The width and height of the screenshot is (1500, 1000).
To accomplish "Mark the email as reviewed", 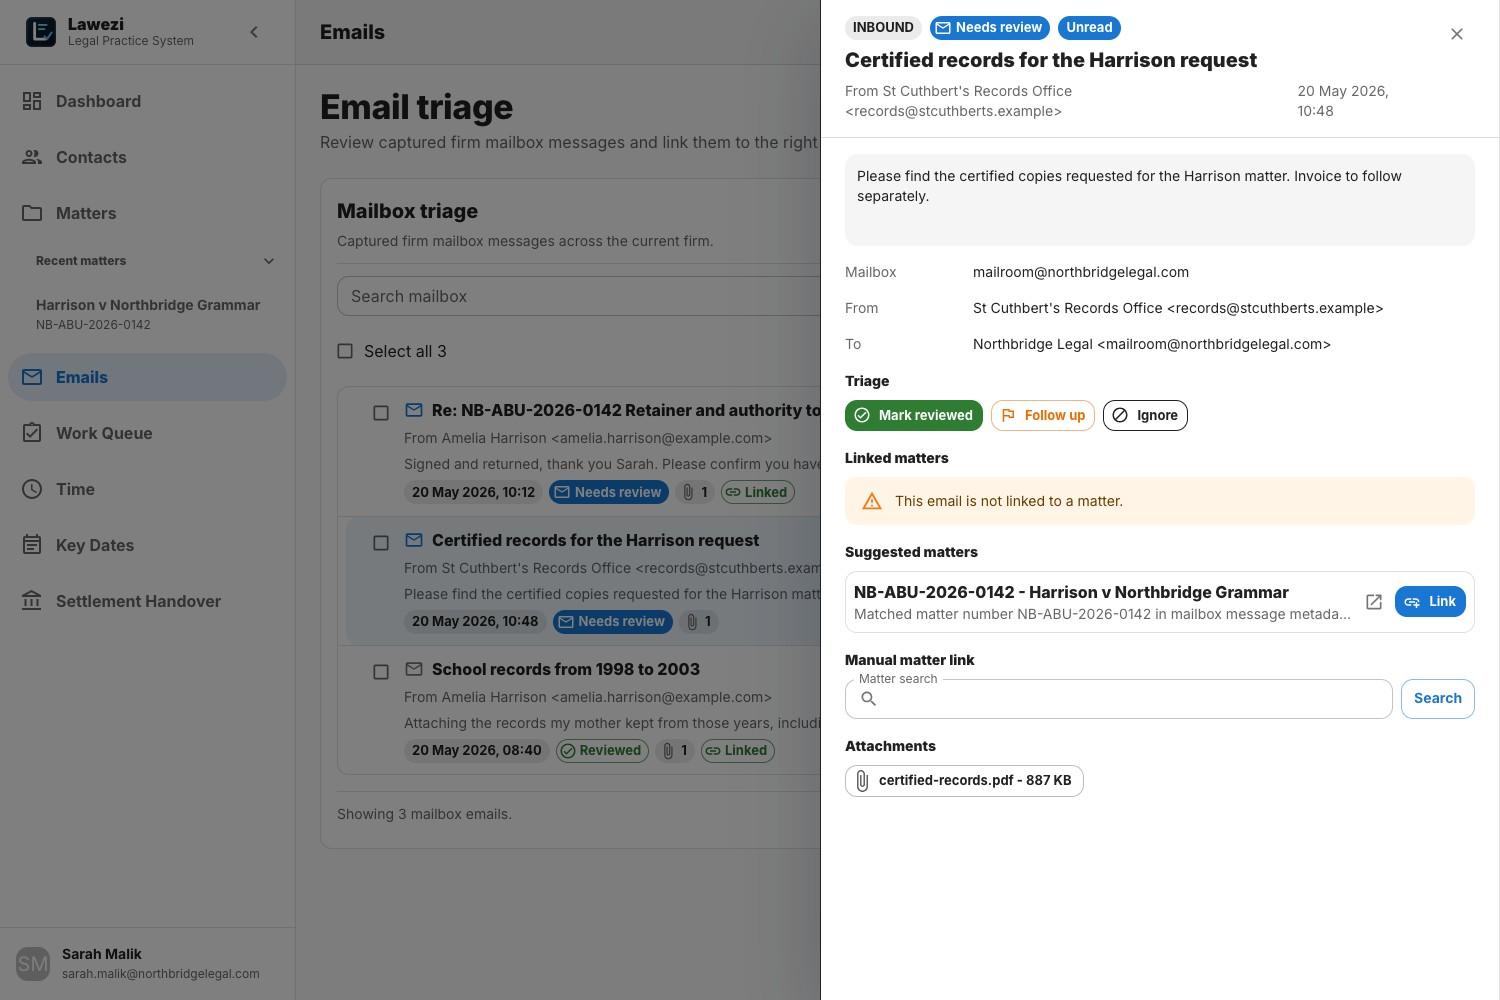I will [x=914, y=415].
